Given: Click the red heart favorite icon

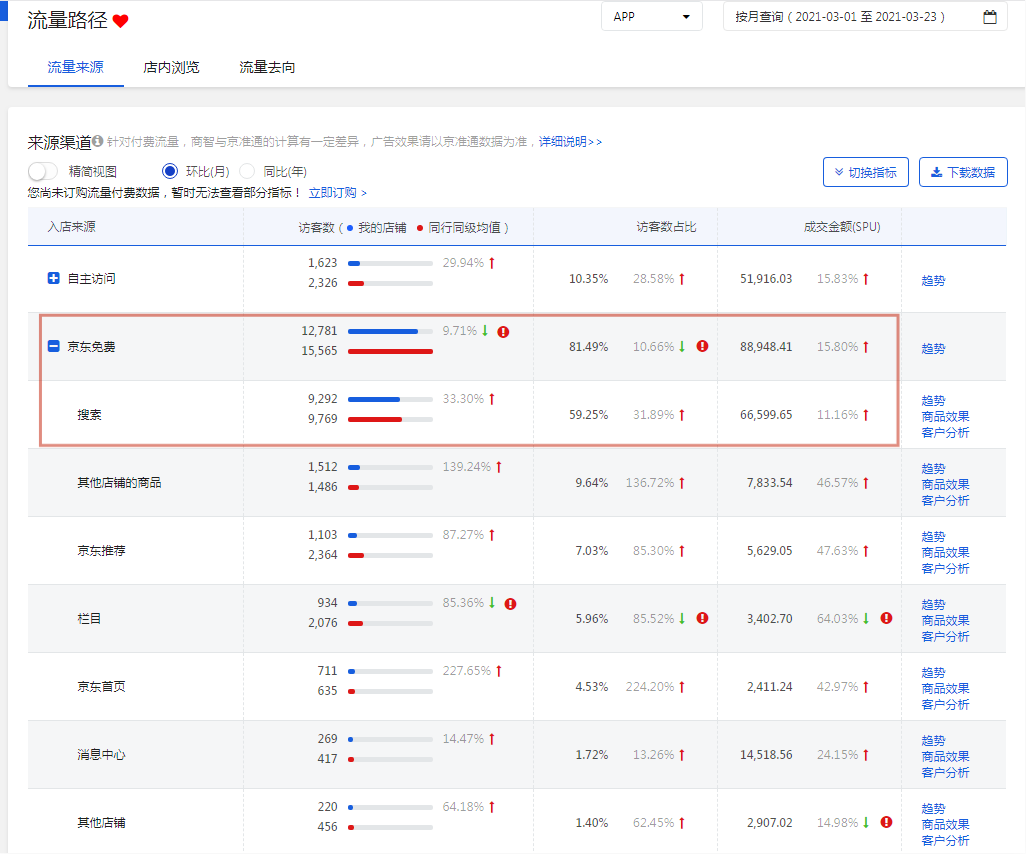Looking at the screenshot, I should [x=120, y=21].
